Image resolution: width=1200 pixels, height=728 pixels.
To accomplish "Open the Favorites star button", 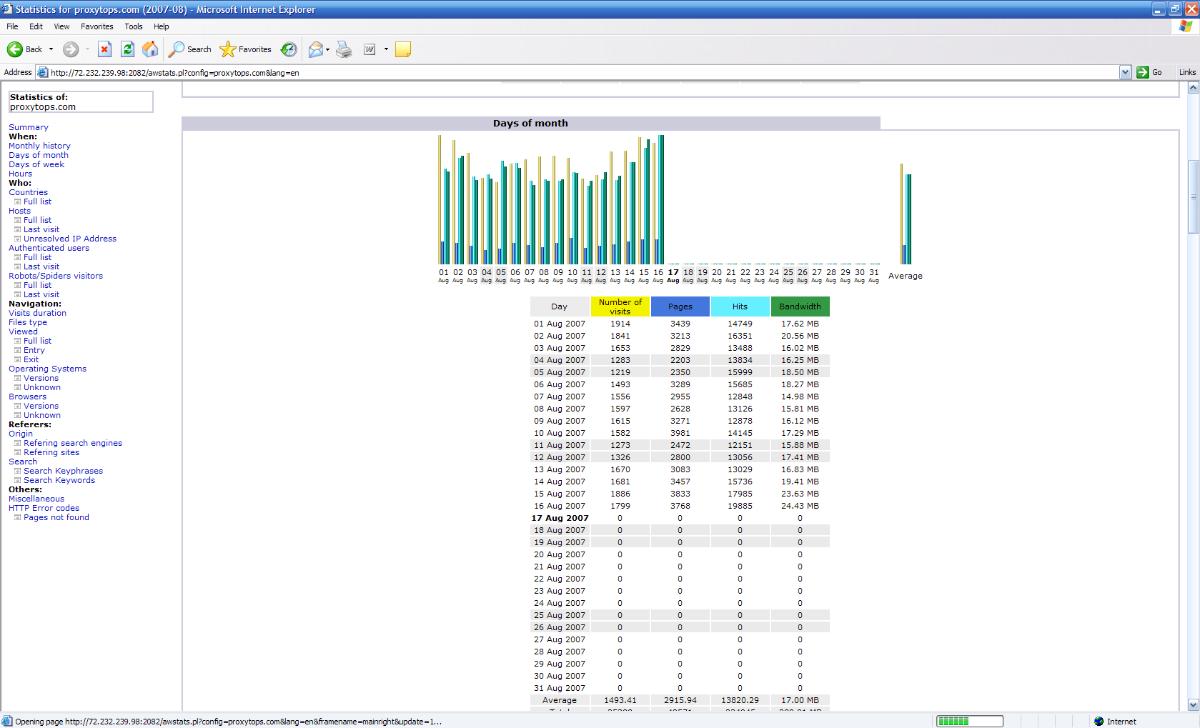I will (x=245, y=49).
